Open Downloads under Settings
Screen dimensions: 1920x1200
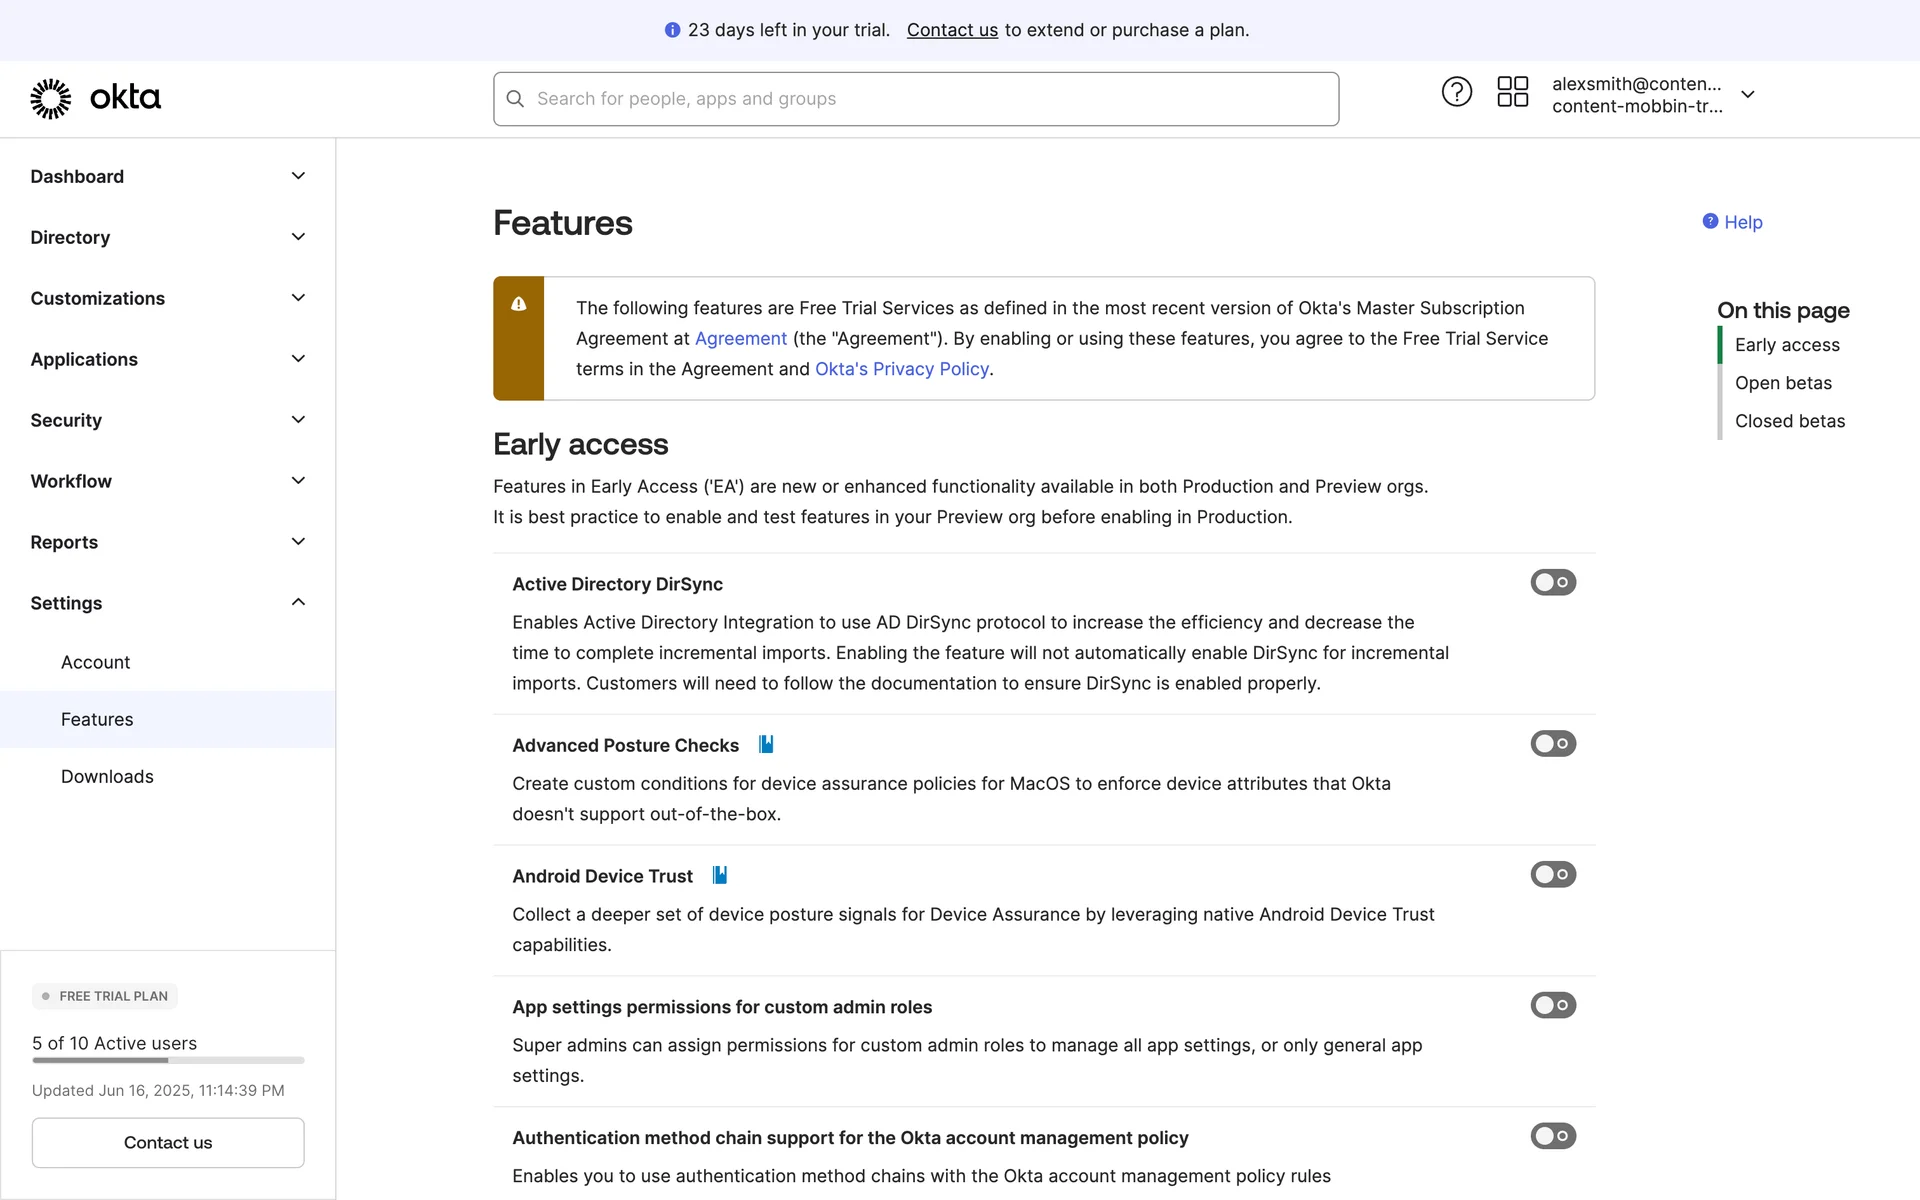point(107,777)
